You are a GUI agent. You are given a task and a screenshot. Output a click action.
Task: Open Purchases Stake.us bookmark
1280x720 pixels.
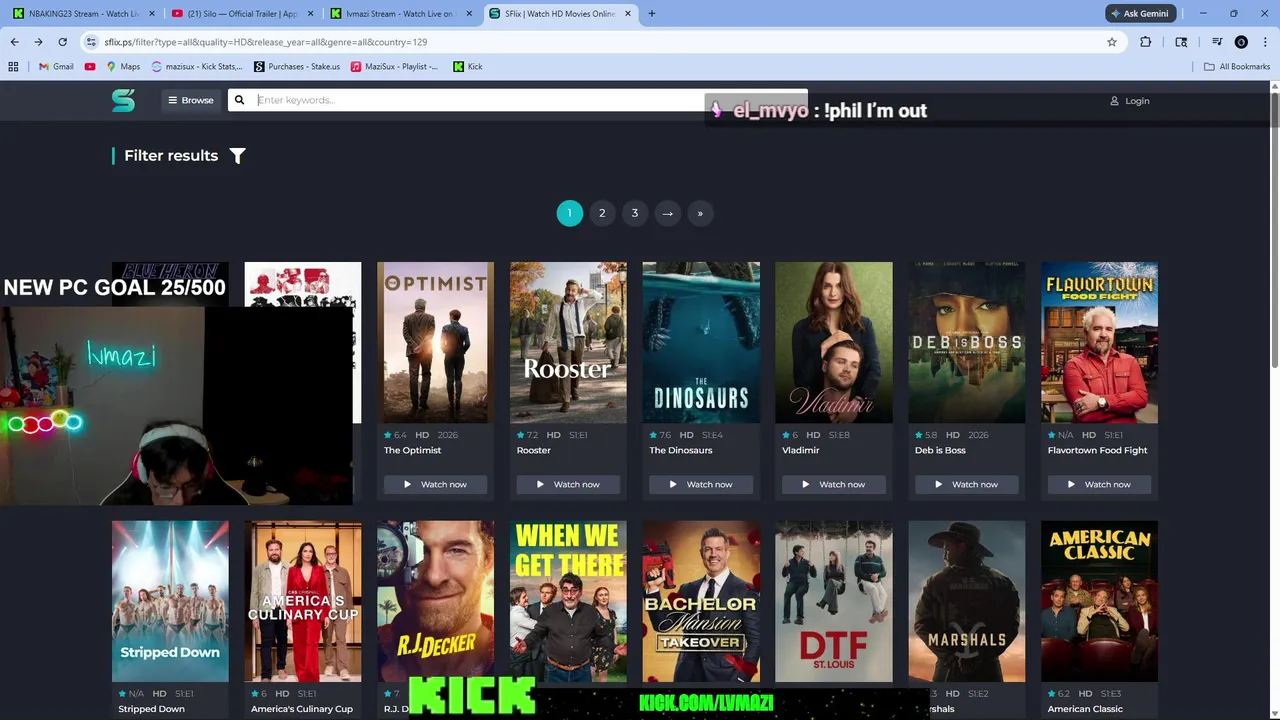pos(297,67)
